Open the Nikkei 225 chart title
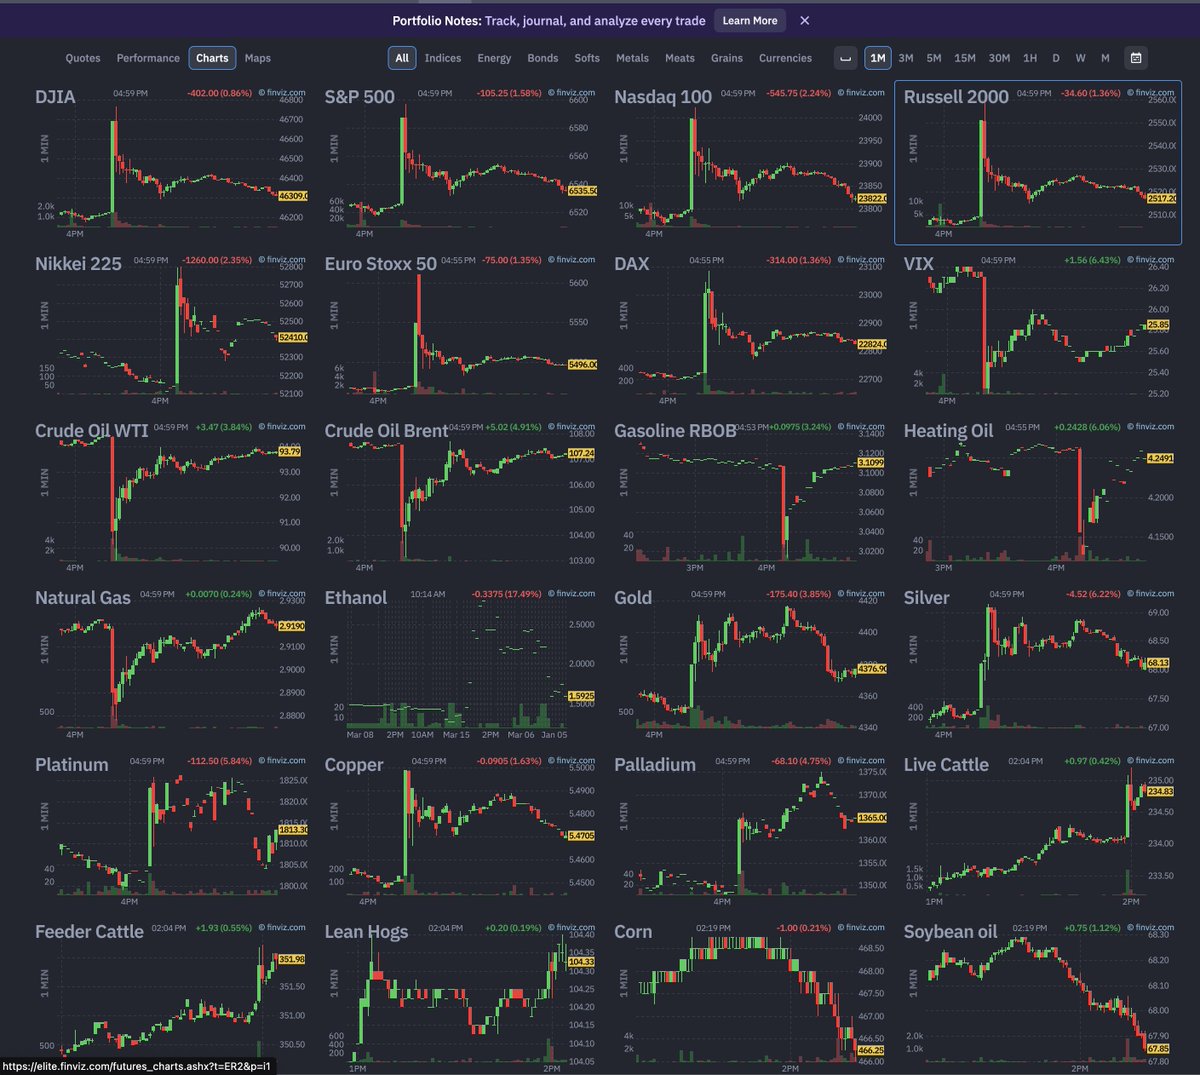Viewport: 1200px width, 1075px height. pos(78,264)
